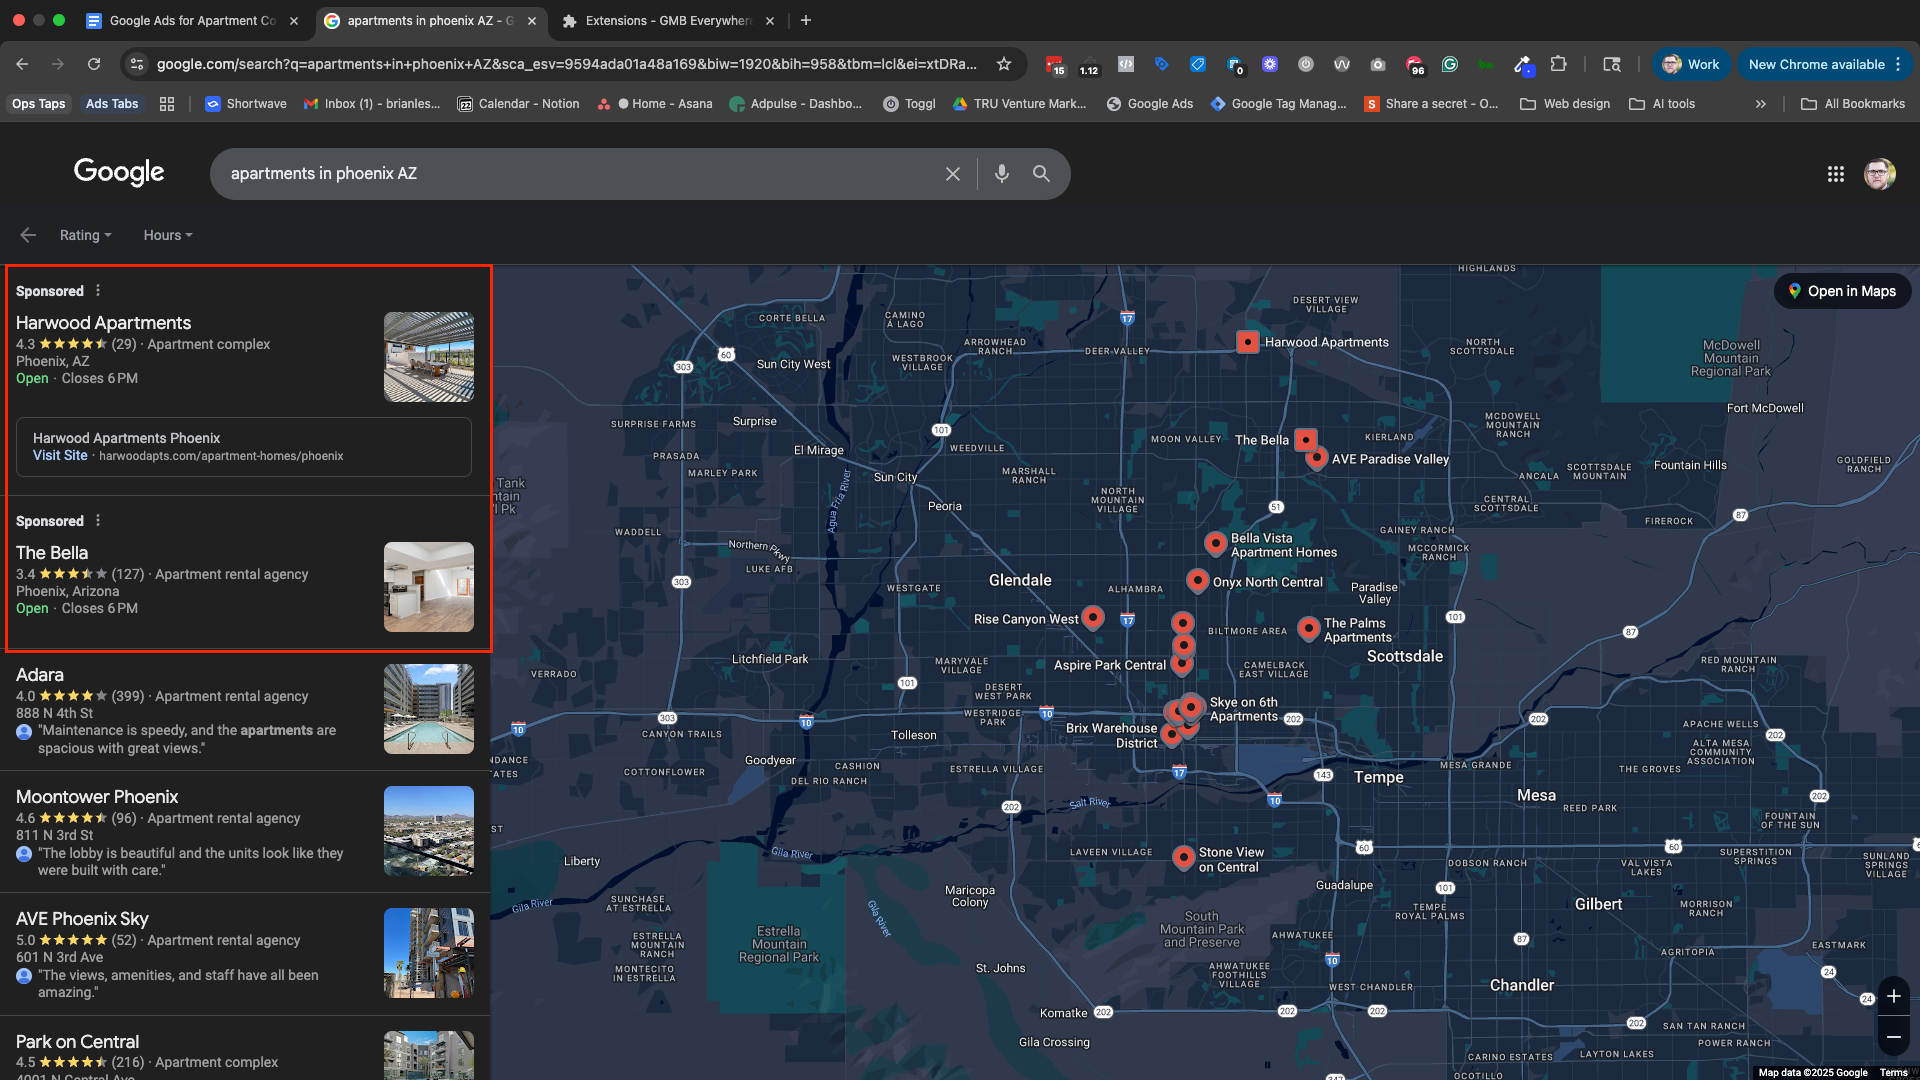Click the microphone voice search icon
This screenshot has width=1920, height=1080.
(1001, 174)
